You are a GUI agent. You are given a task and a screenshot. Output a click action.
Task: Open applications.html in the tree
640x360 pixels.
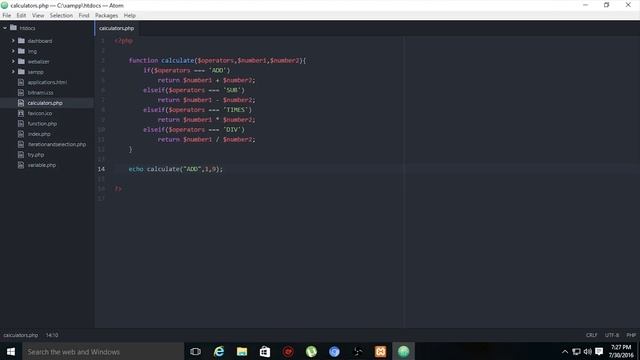(47, 82)
